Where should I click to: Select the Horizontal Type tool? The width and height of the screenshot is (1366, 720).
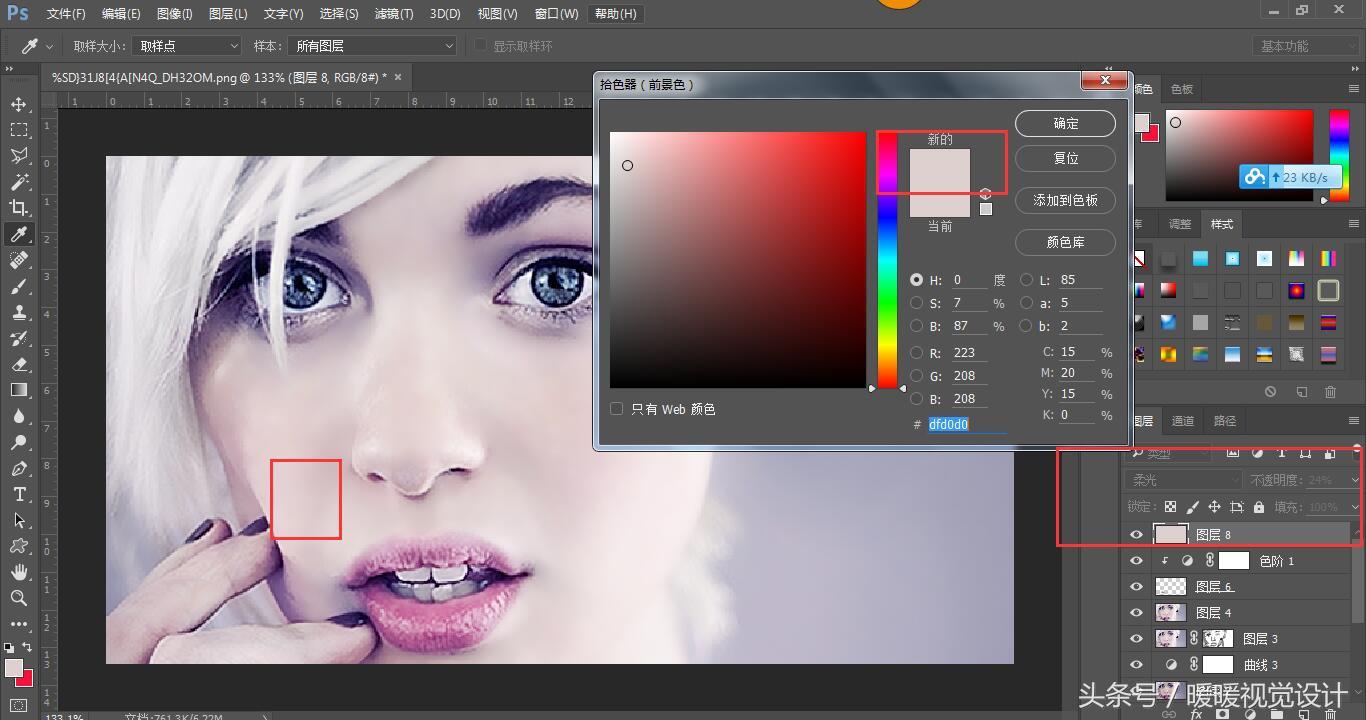tap(19, 494)
